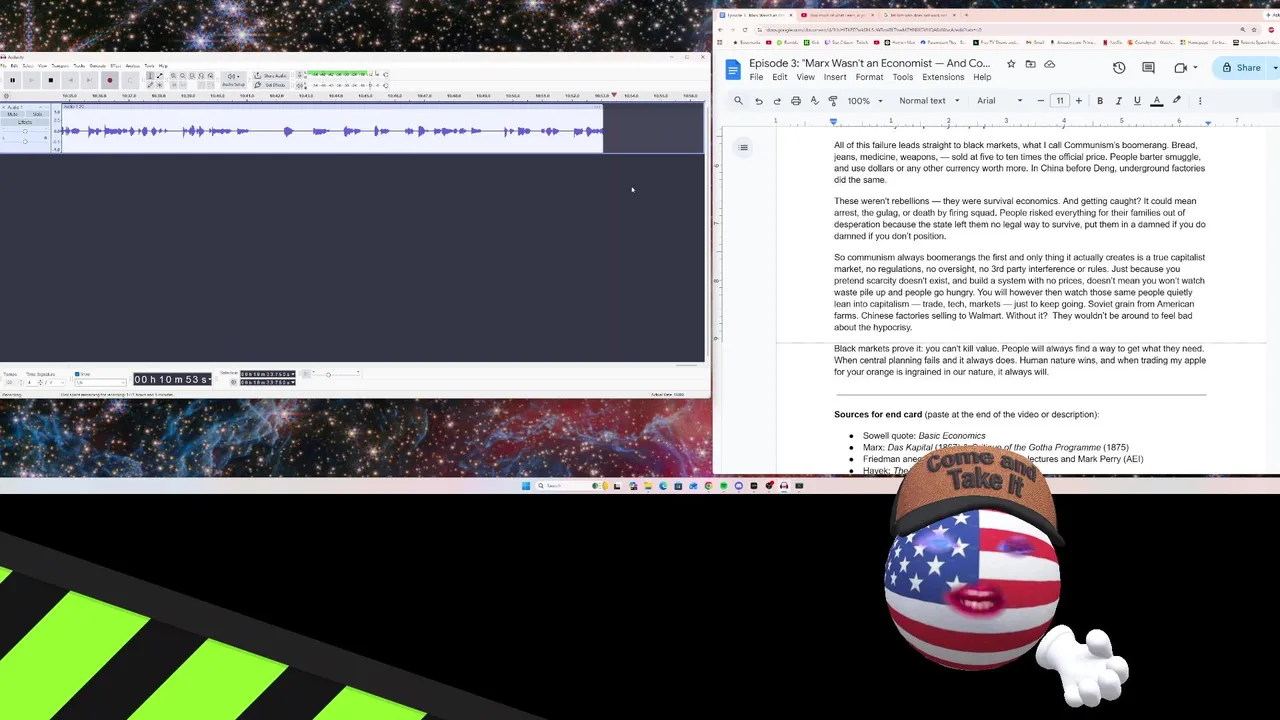The height and width of the screenshot is (720, 1280).
Task: Open the Insert menu in Google Docs
Action: pyautogui.click(x=835, y=77)
